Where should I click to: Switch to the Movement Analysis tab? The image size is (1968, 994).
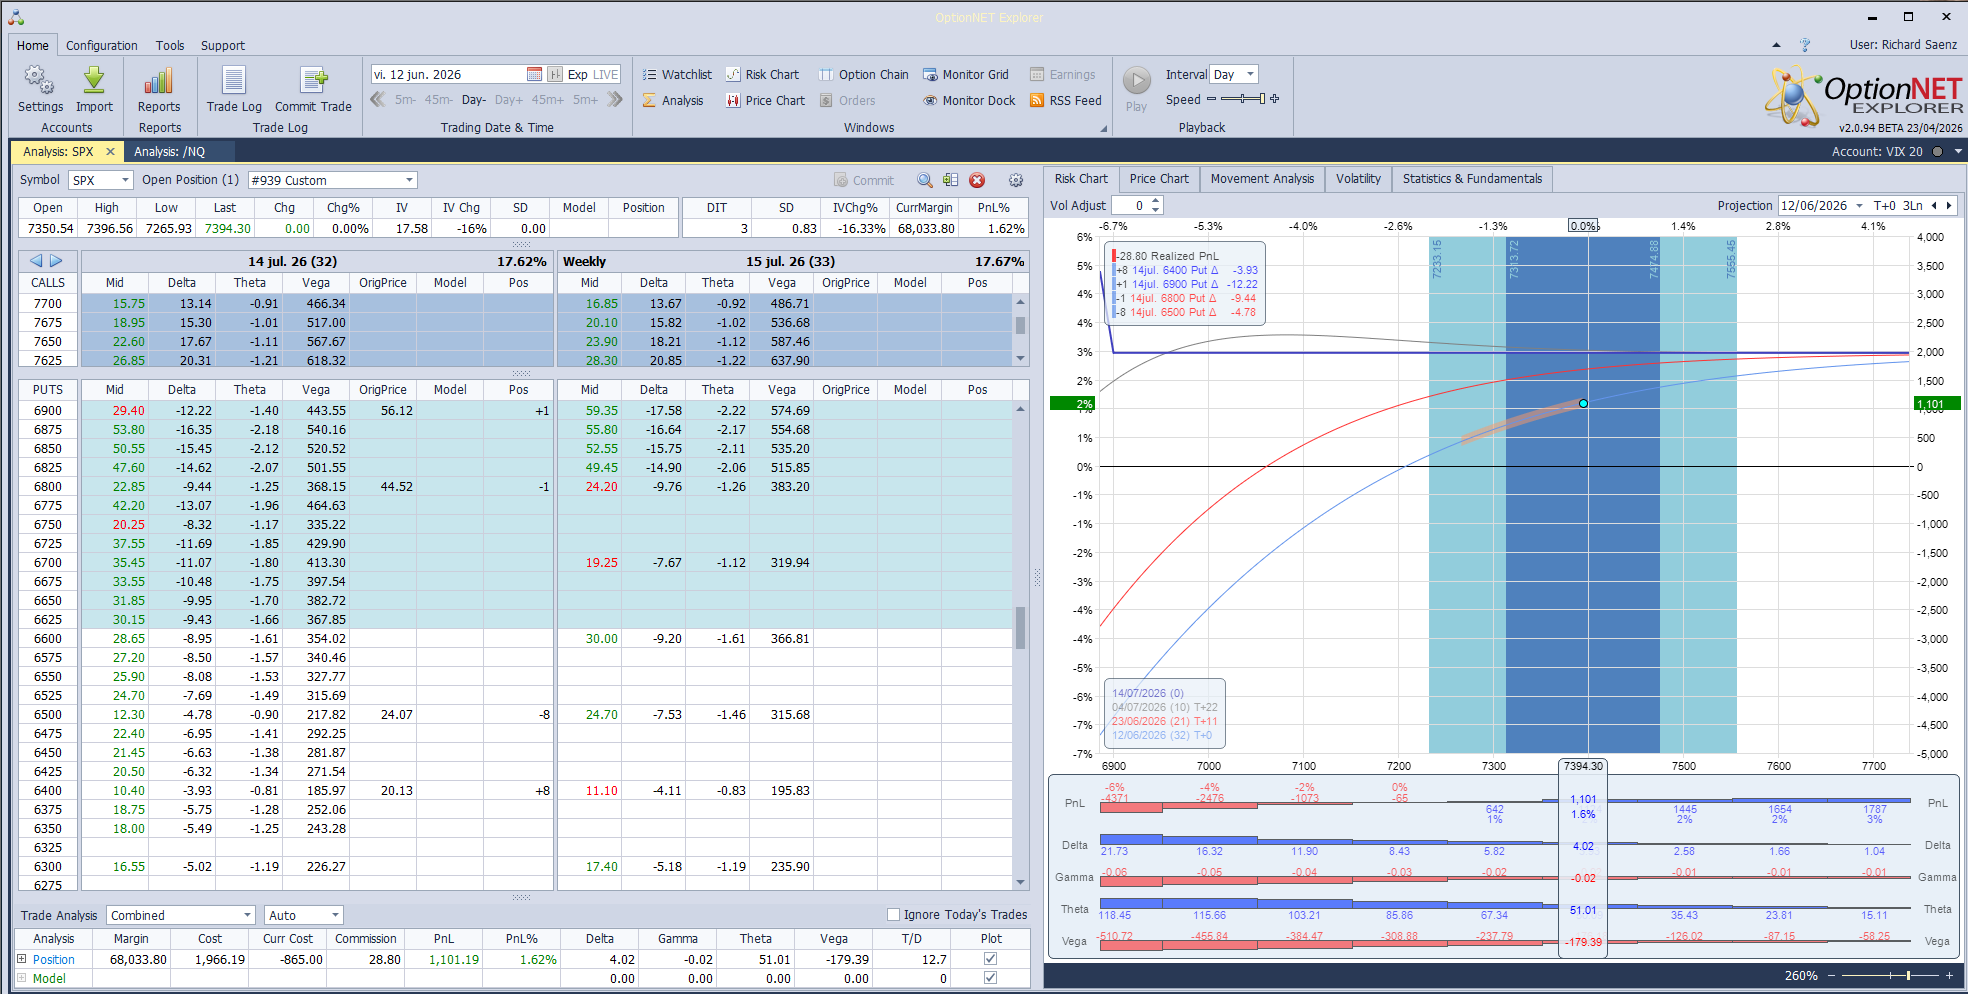pyautogui.click(x=1262, y=179)
